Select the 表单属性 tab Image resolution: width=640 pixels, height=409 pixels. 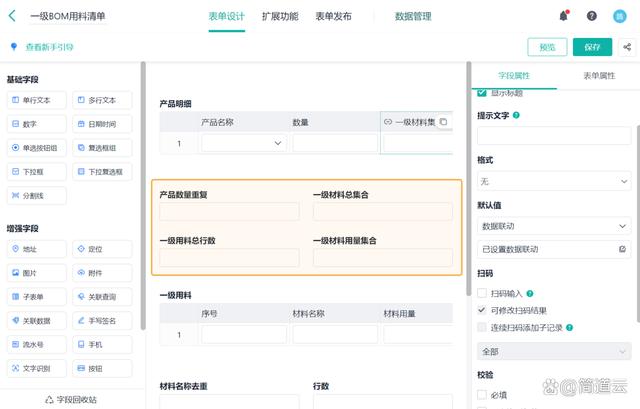599,76
